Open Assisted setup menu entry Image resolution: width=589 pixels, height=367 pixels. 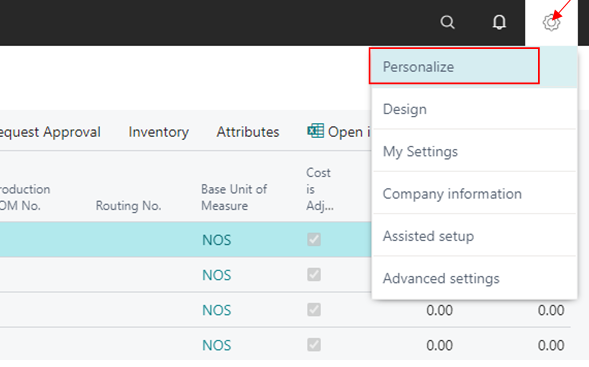[474, 236]
